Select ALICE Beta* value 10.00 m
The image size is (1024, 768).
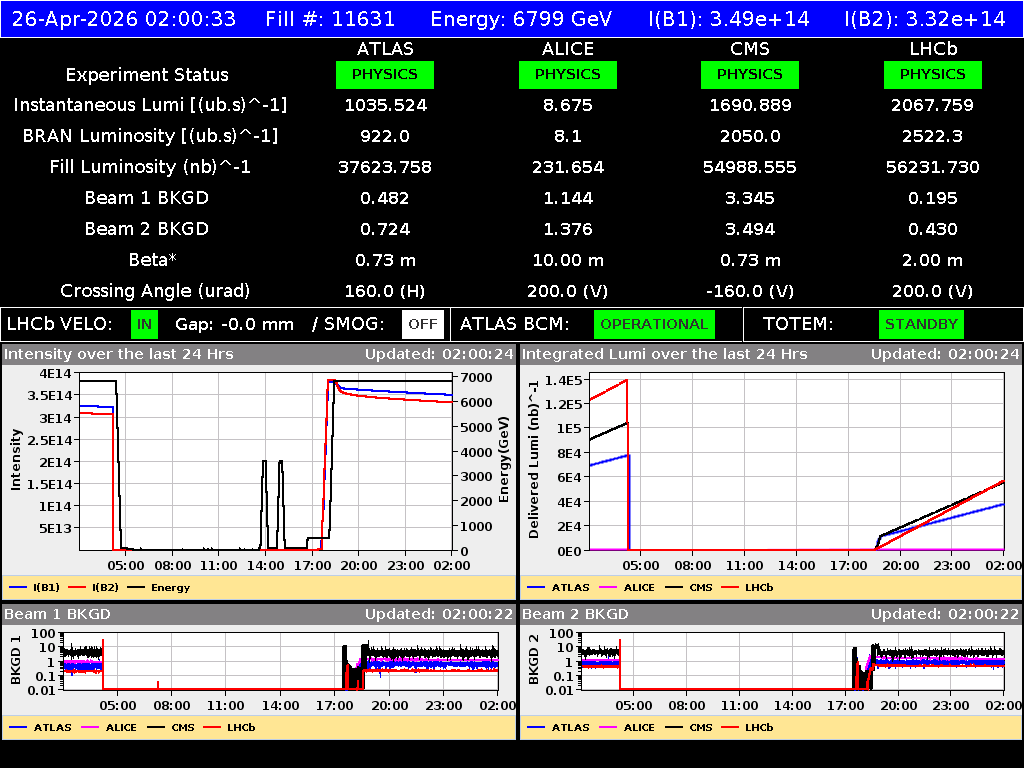coord(568,260)
